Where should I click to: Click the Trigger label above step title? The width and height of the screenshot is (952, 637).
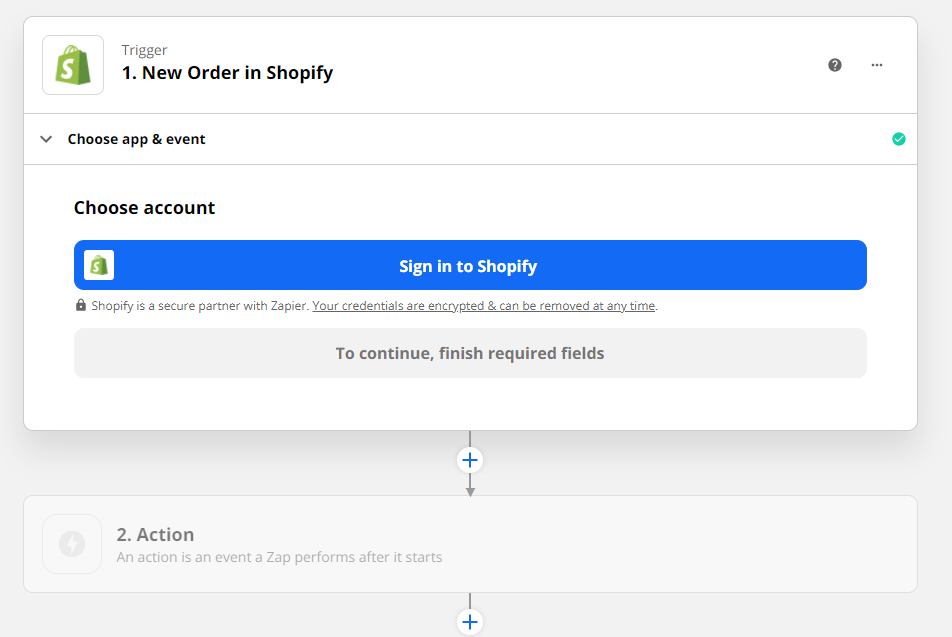(x=144, y=50)
